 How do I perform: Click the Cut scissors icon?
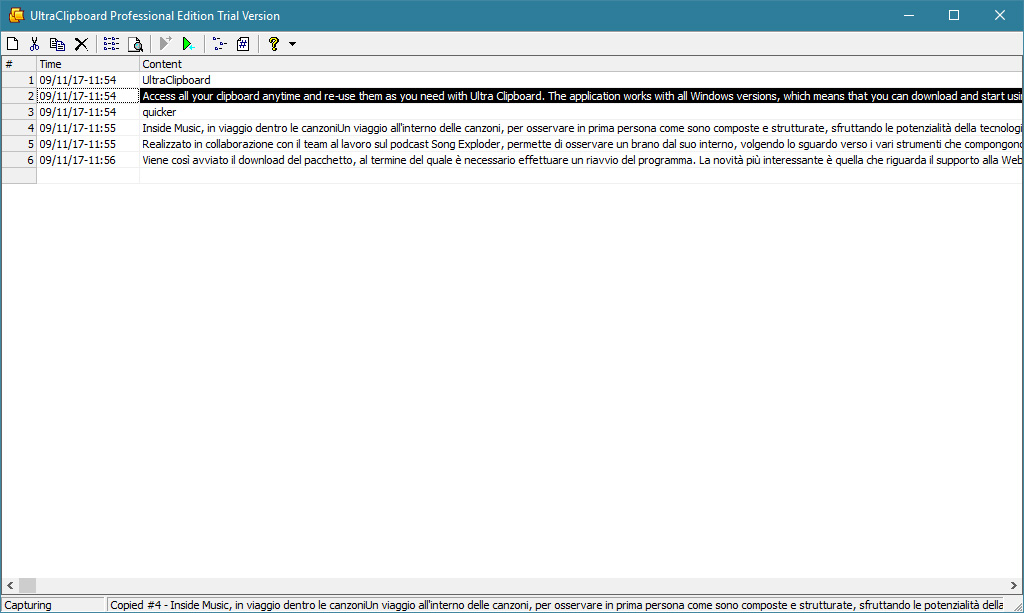click(34, 44)
